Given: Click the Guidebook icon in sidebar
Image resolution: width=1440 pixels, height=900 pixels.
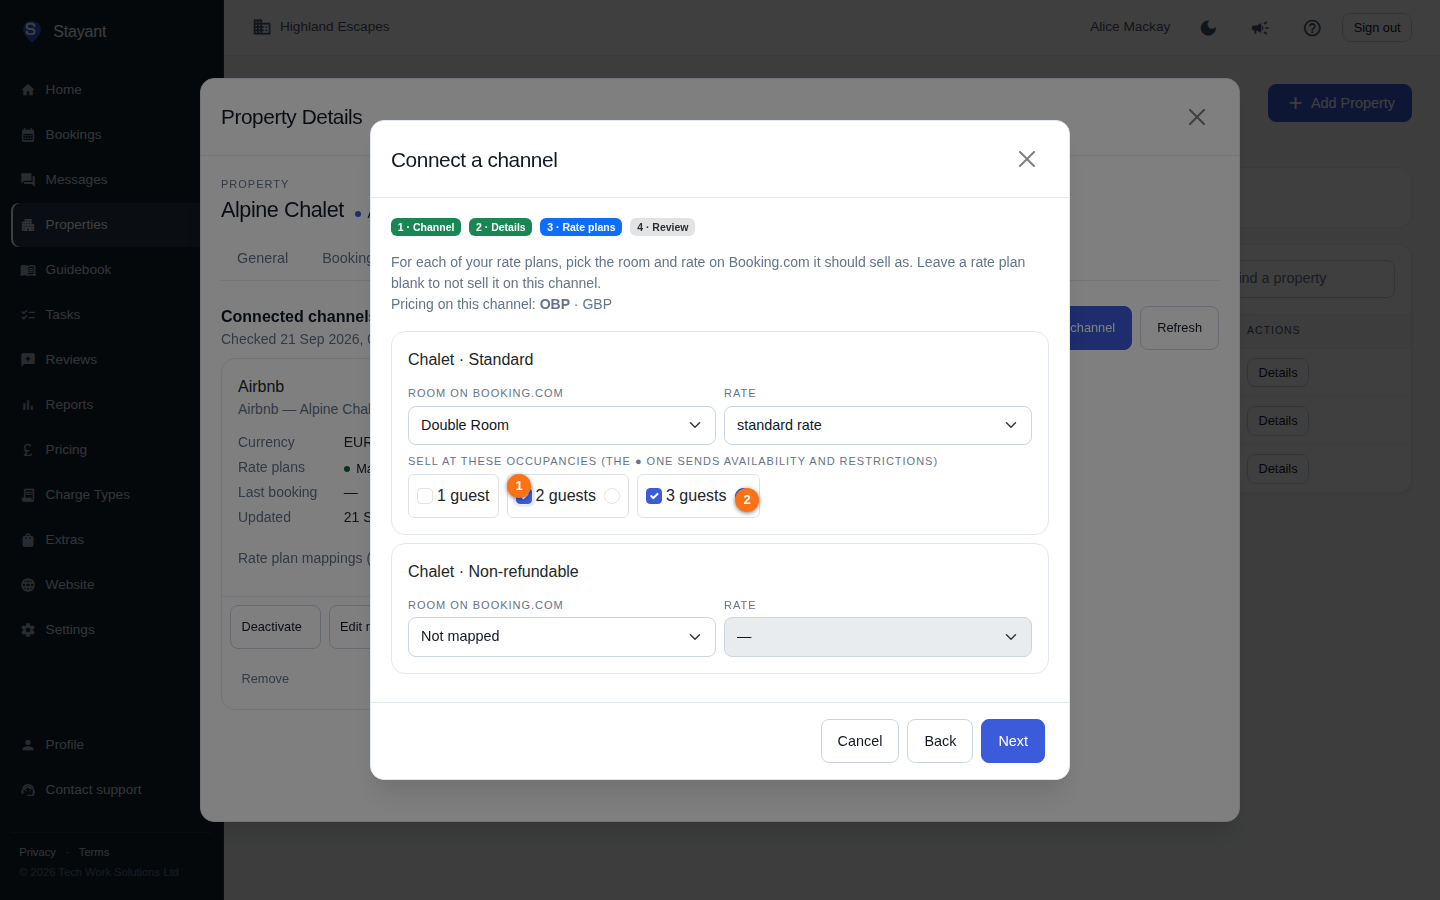Looking at the screenshot, I should coord(28,270).
